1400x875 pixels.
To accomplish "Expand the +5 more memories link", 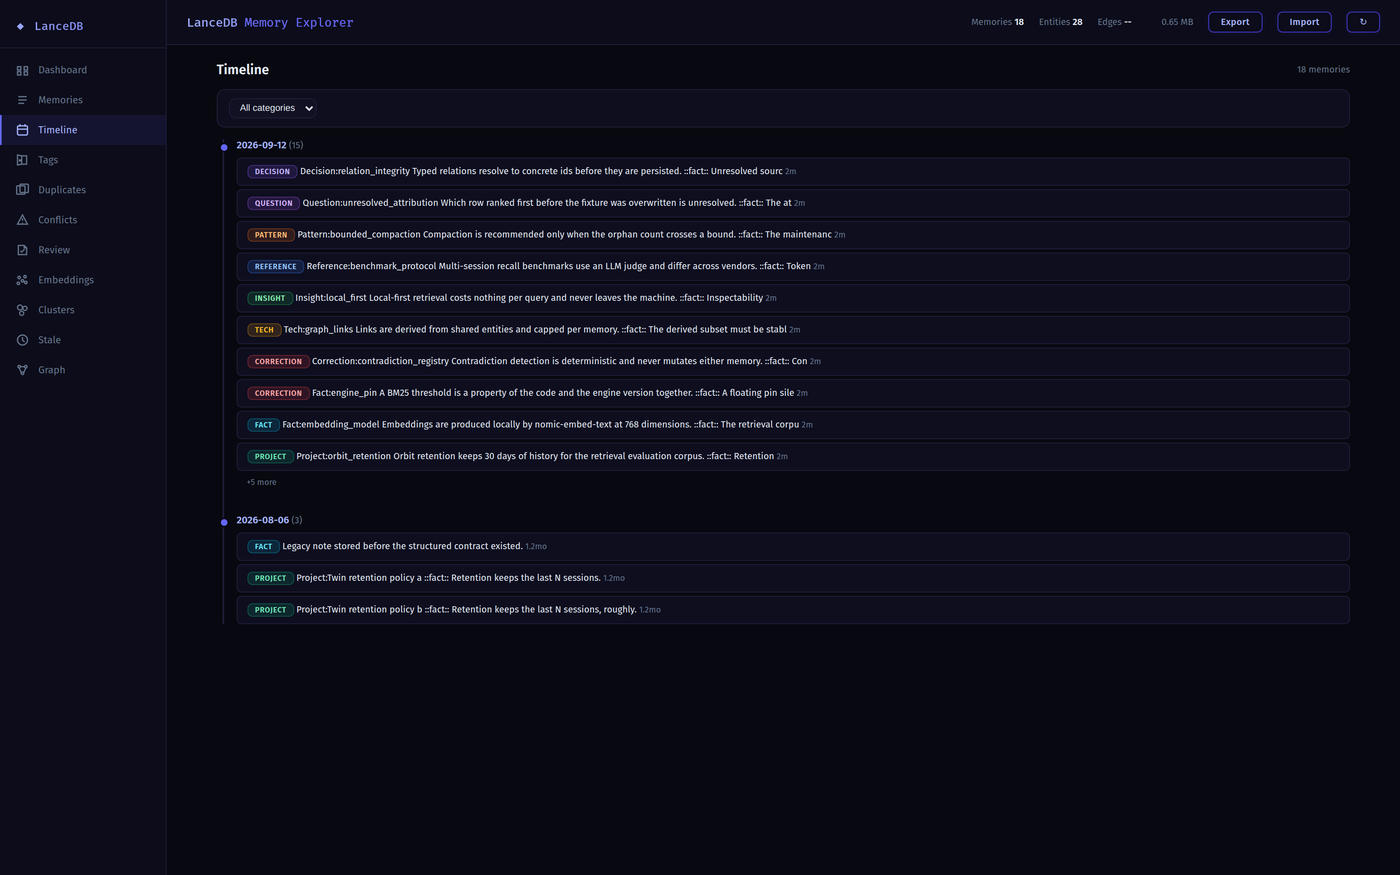I will coord(262,482).
